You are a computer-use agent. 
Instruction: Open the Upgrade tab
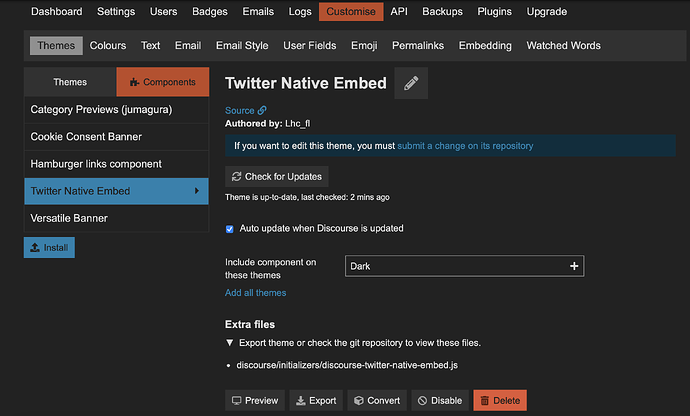[547, 11]
